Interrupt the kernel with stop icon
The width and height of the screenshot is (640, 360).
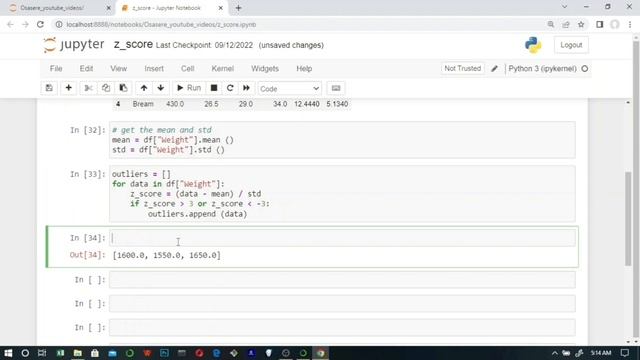[x=213, y=88]
